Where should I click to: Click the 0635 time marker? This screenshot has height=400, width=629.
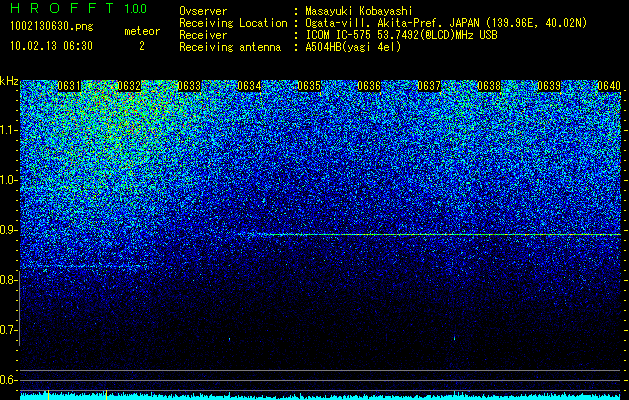point(309,86)
